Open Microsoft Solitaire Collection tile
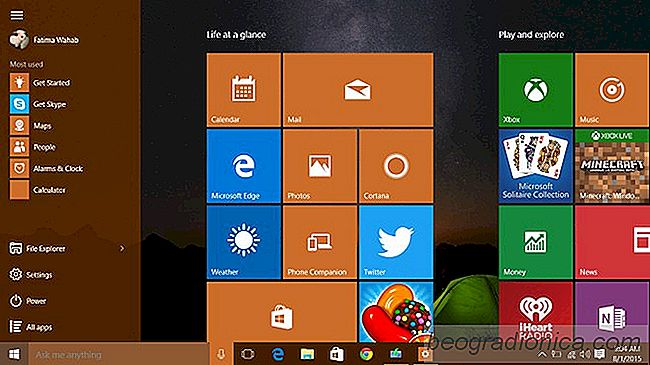Image resolution: width=650 pixels, height=365 pixels. [536, 166]
